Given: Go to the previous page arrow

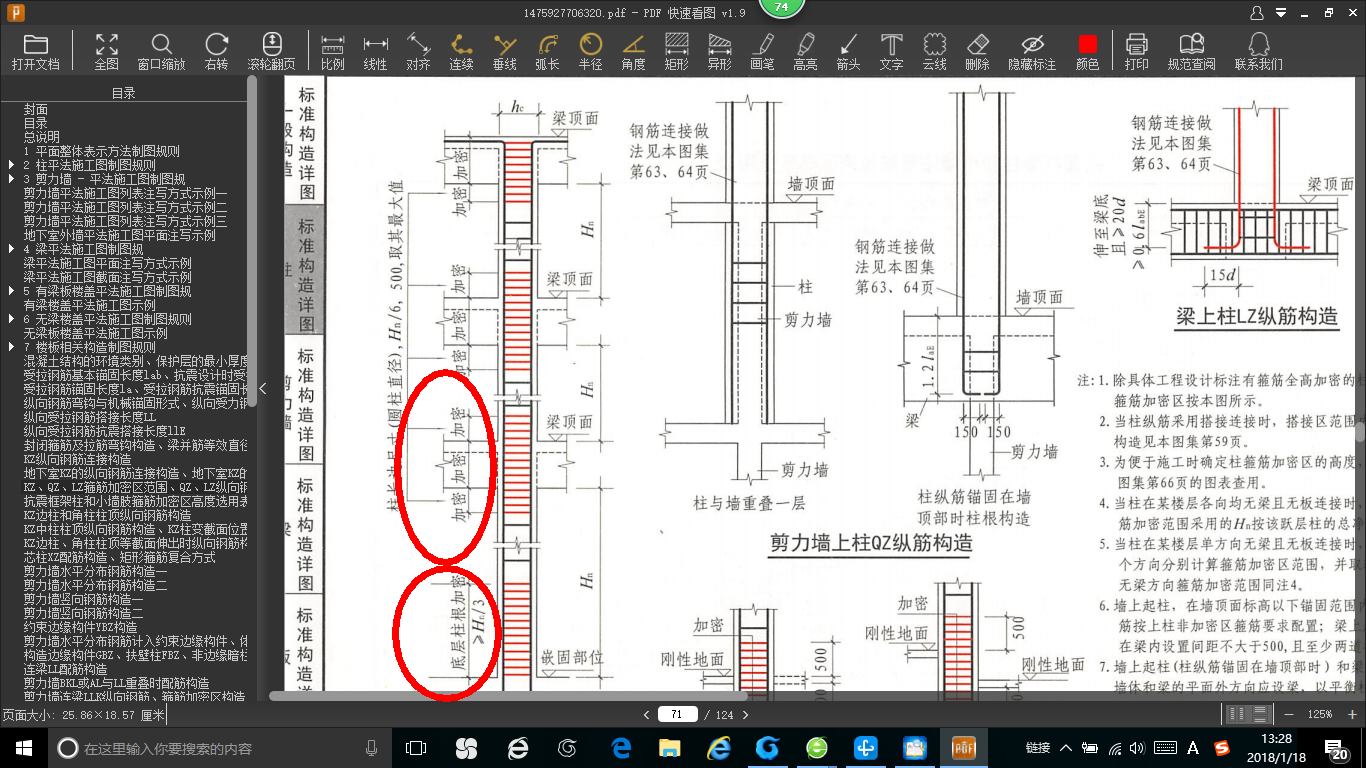Looking at the screenshot, I should tap(646, 715).
